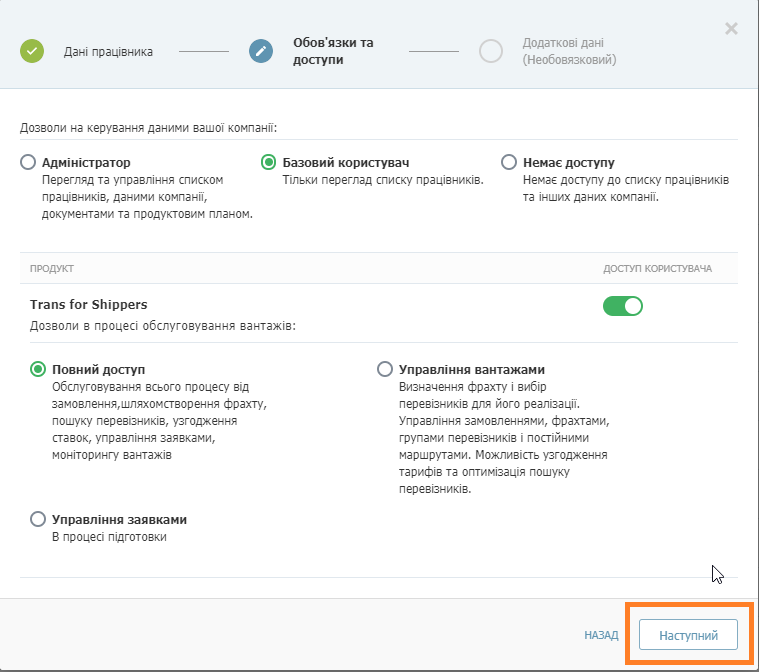
Task: Click the green checkmark step icon
Action: (32, 51)
